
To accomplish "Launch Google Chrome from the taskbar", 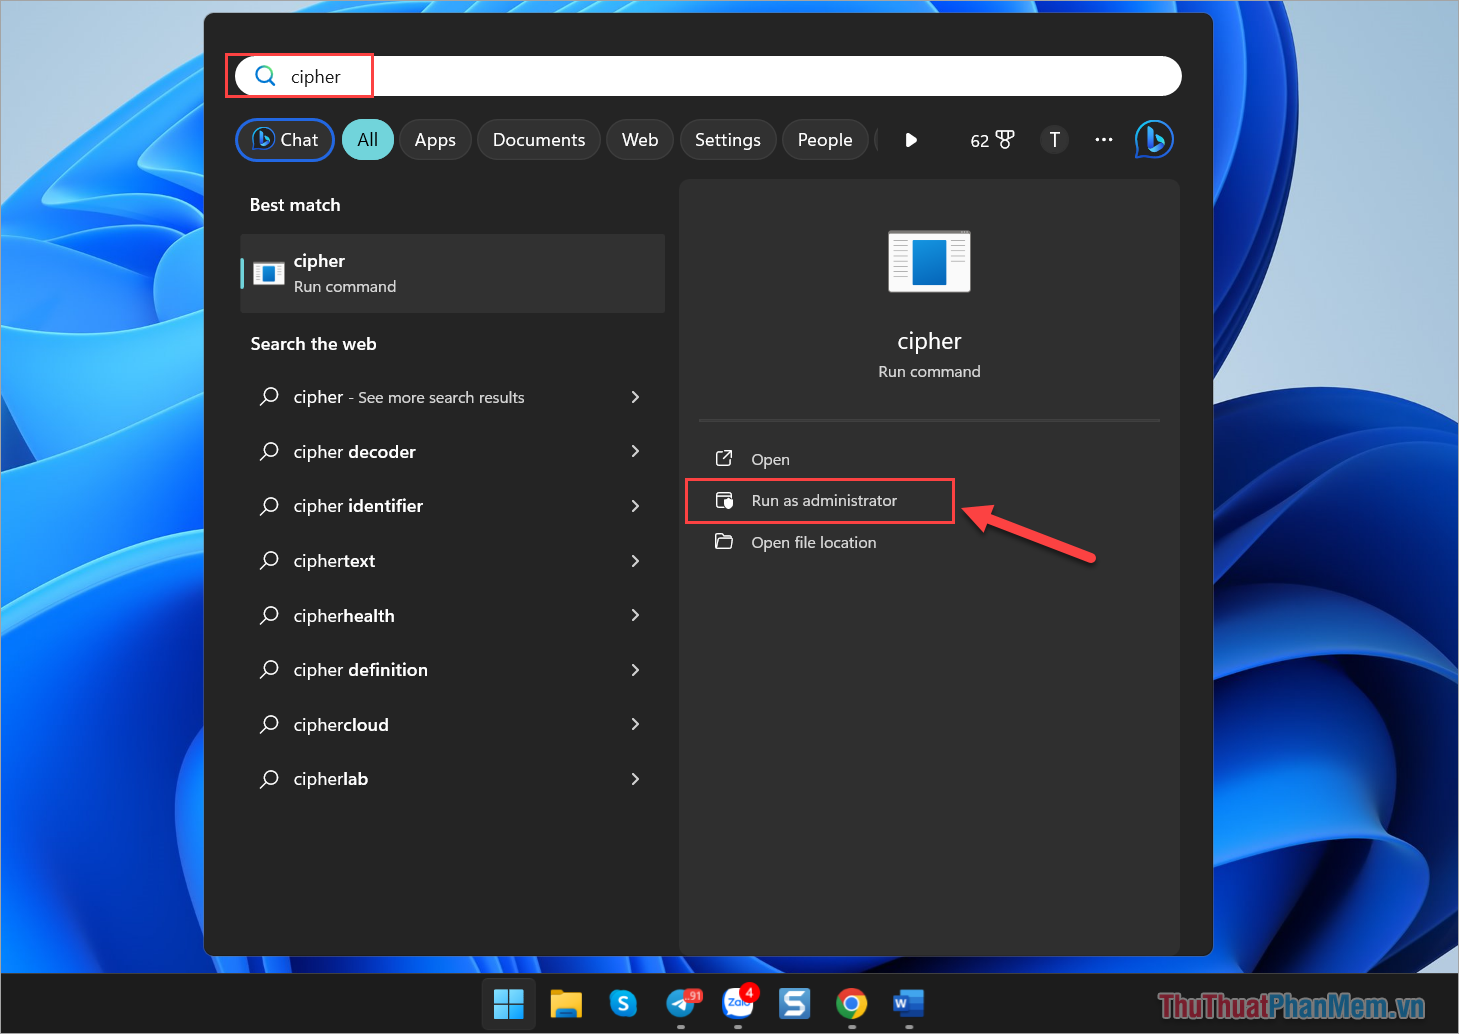I will [x=851, y=1005].
